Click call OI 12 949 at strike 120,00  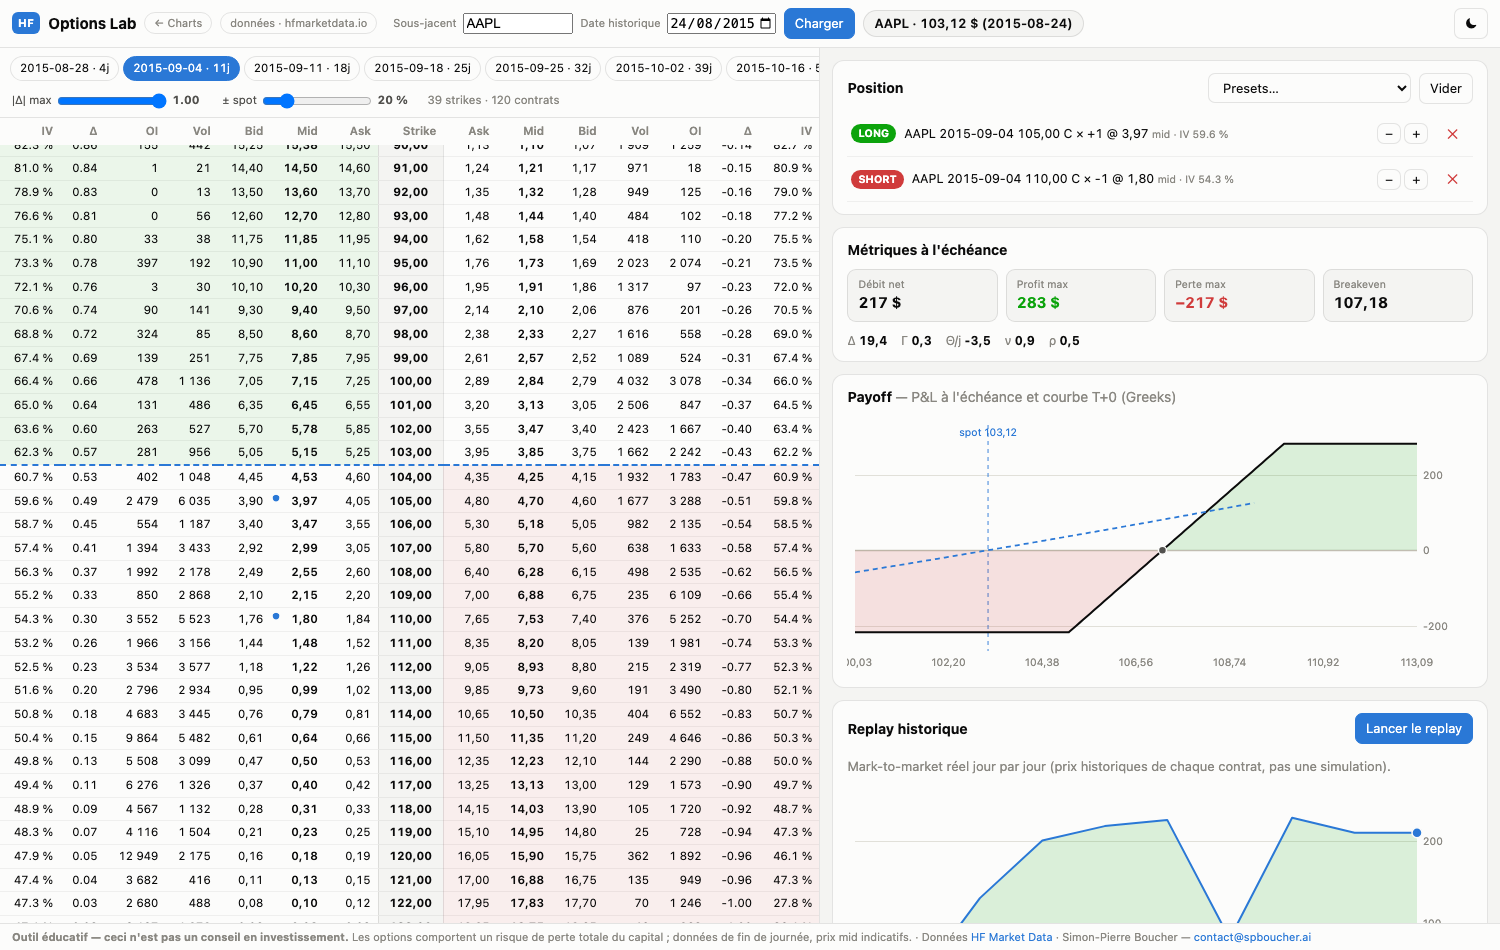[x=139, y=856]
